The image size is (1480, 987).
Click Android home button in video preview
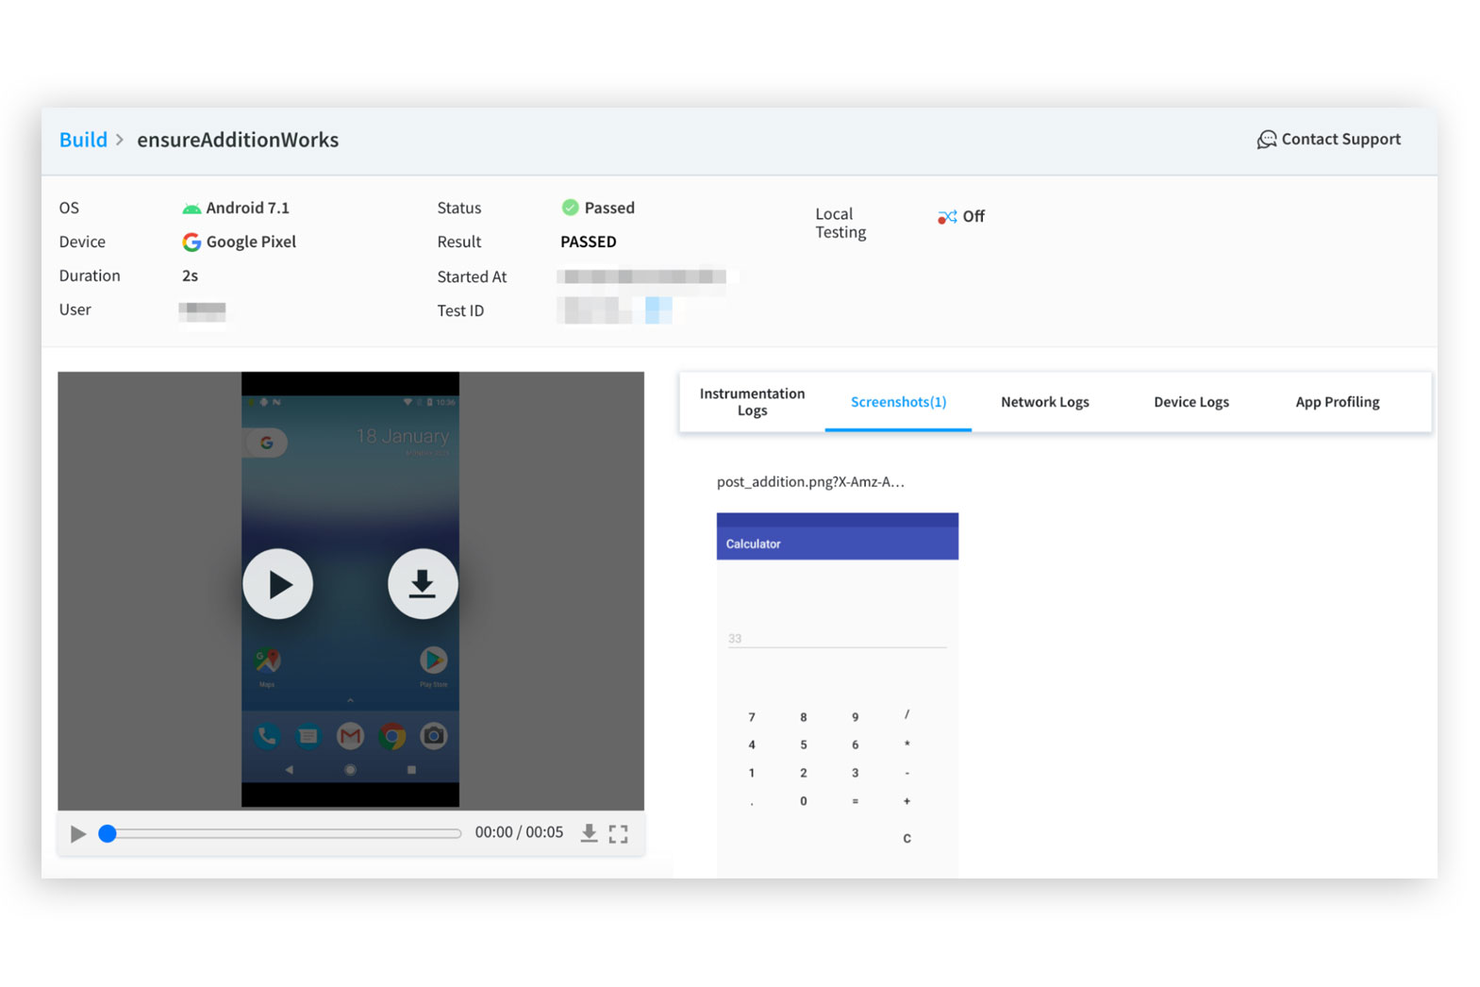coord(350,770)
